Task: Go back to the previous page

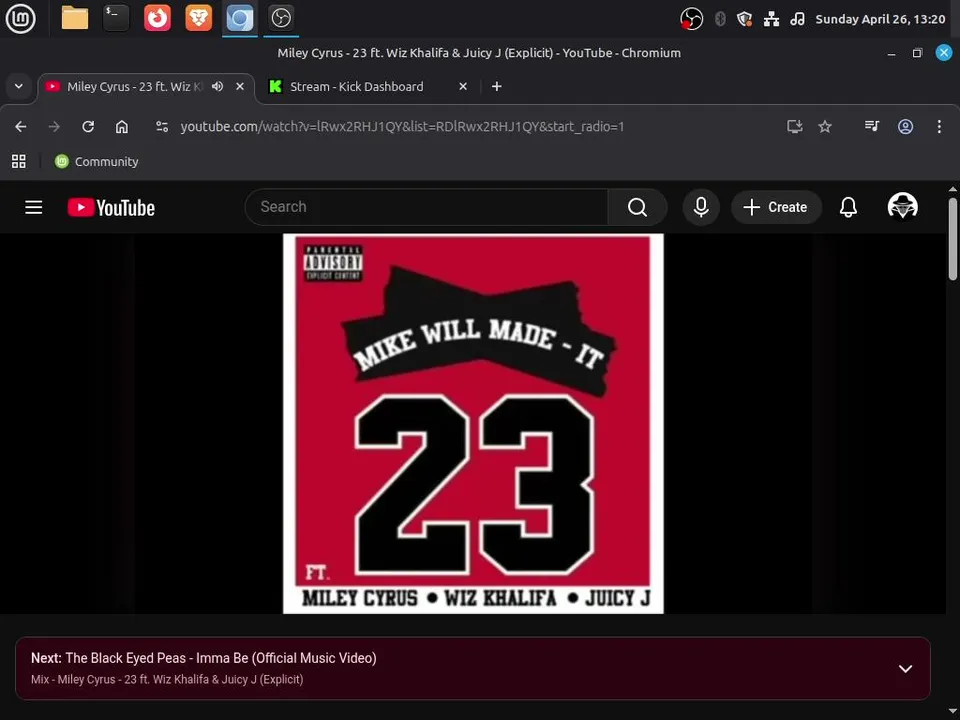Action: click(21, 126)
